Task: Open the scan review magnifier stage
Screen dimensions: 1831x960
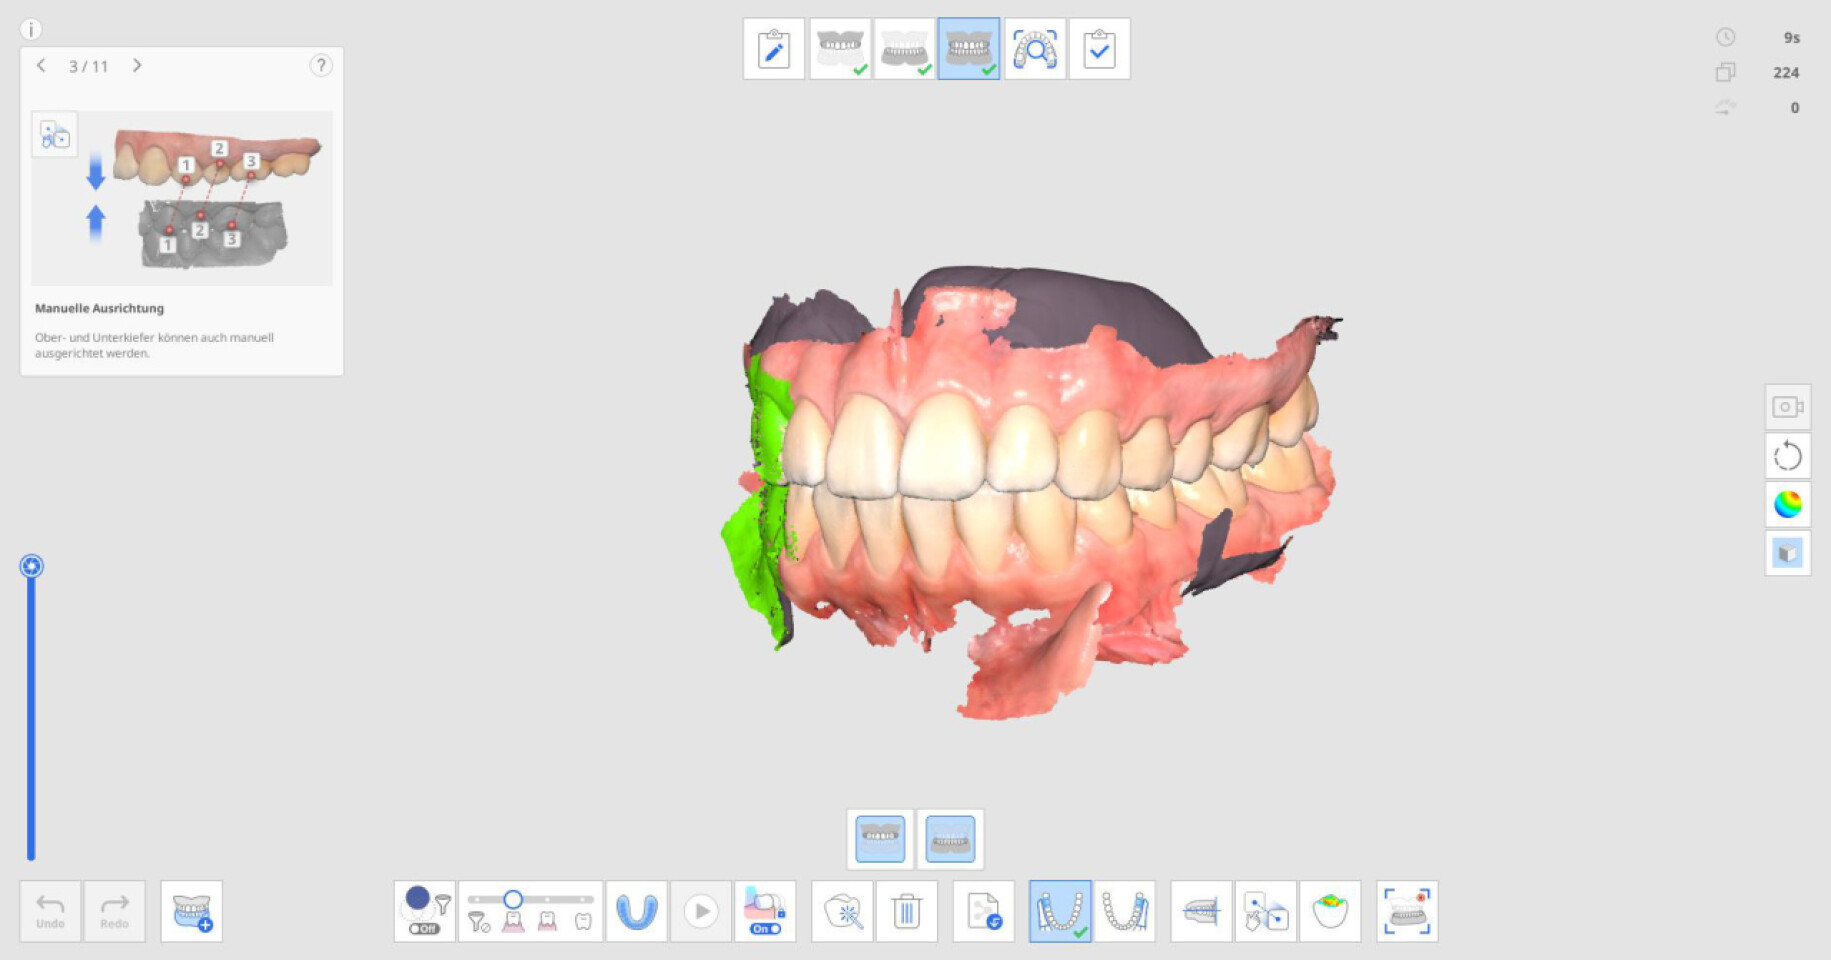Action: 1034,49
